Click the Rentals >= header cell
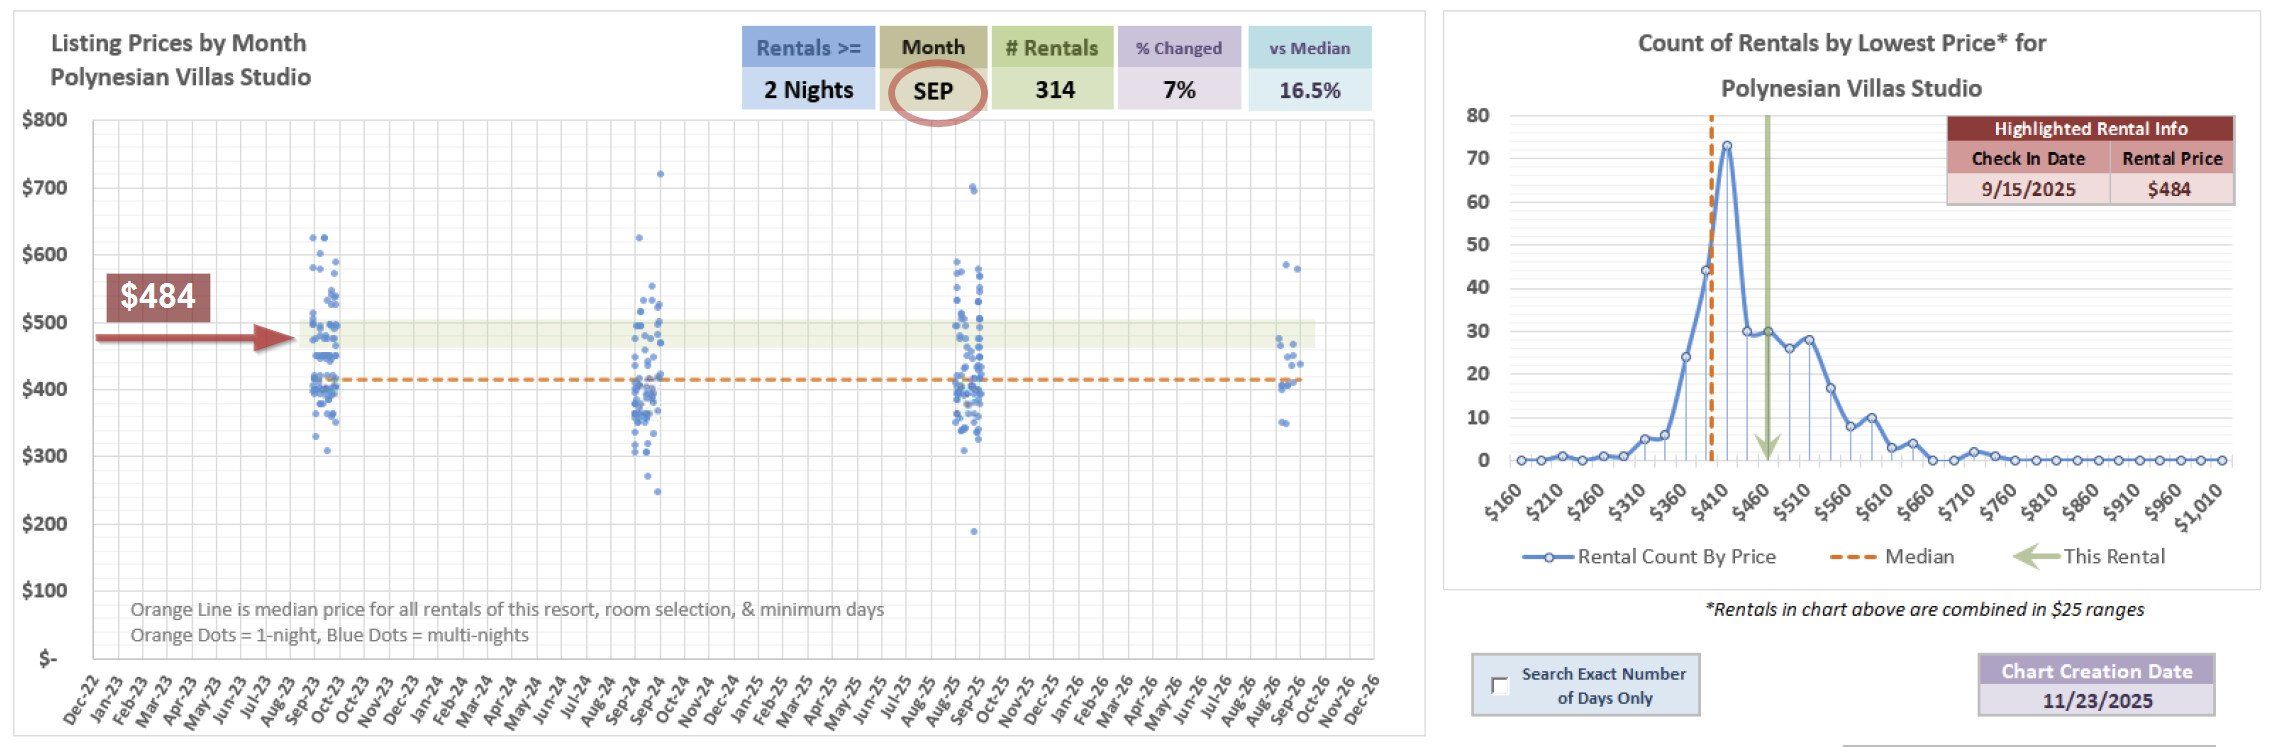 808,48
